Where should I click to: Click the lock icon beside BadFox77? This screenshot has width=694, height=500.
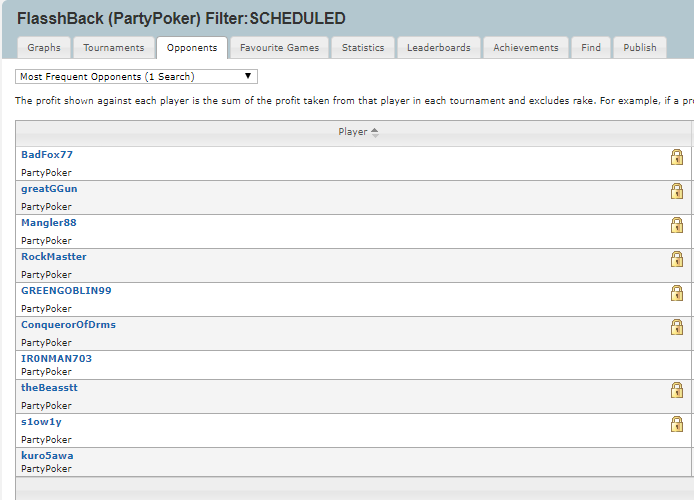coord(677,157)
